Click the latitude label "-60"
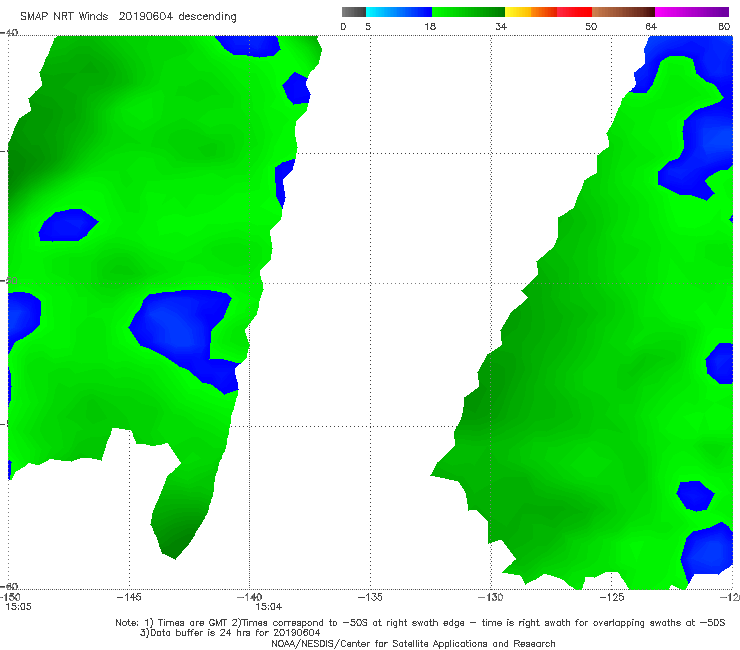The height and width of the screenshot is (650, 740). [9, 586]
